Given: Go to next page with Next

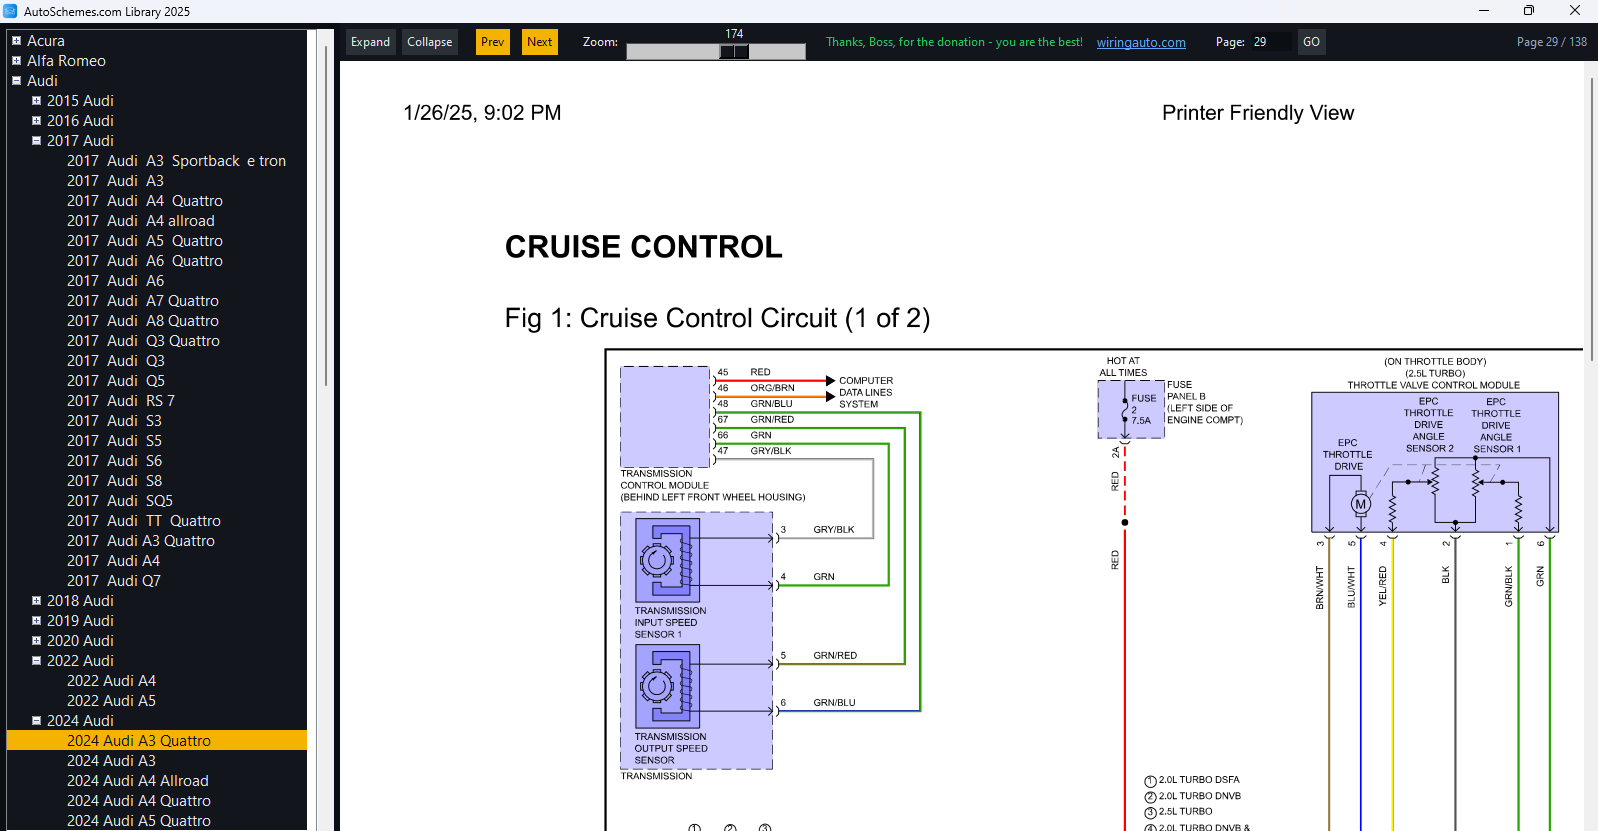Looking at the screenshot, I should (x=540, y=42).
